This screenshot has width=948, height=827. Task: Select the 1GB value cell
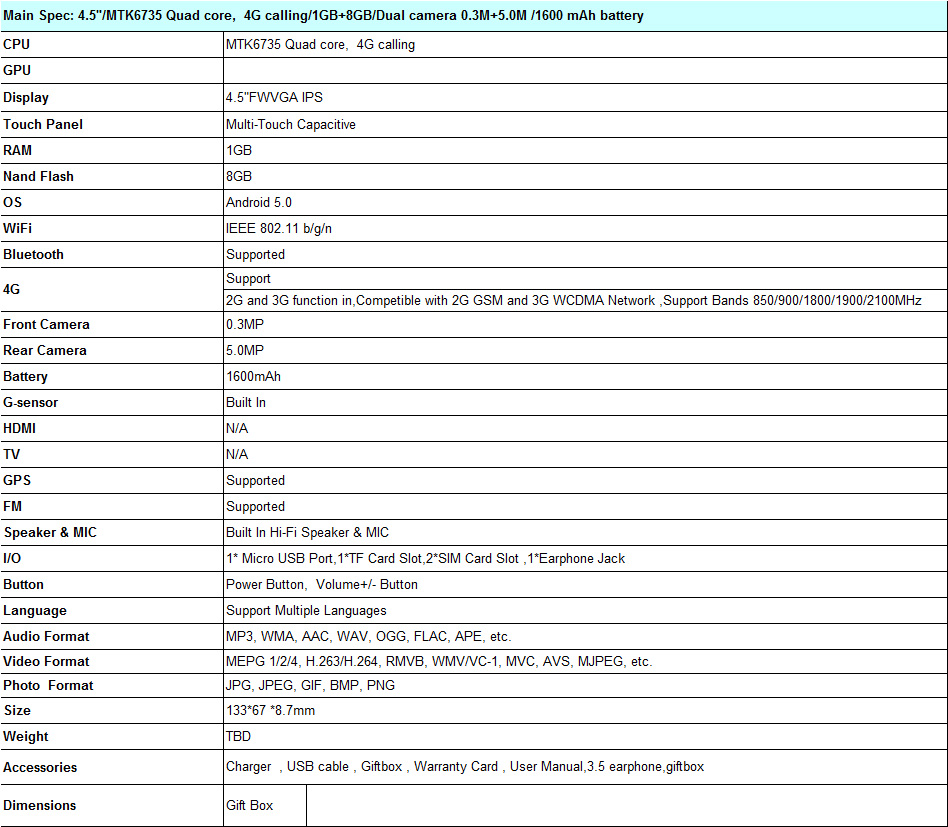pos(585,151)
